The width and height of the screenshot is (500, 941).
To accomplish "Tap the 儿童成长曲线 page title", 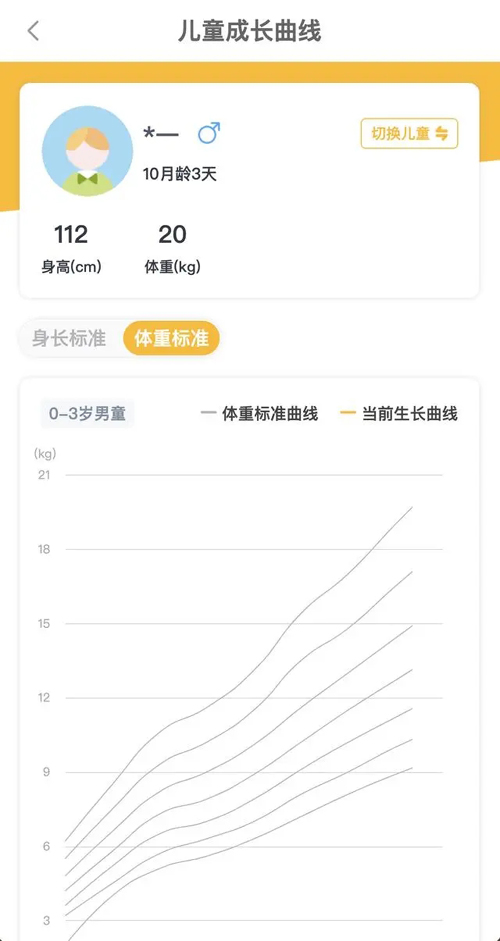I will coord(250,31).
